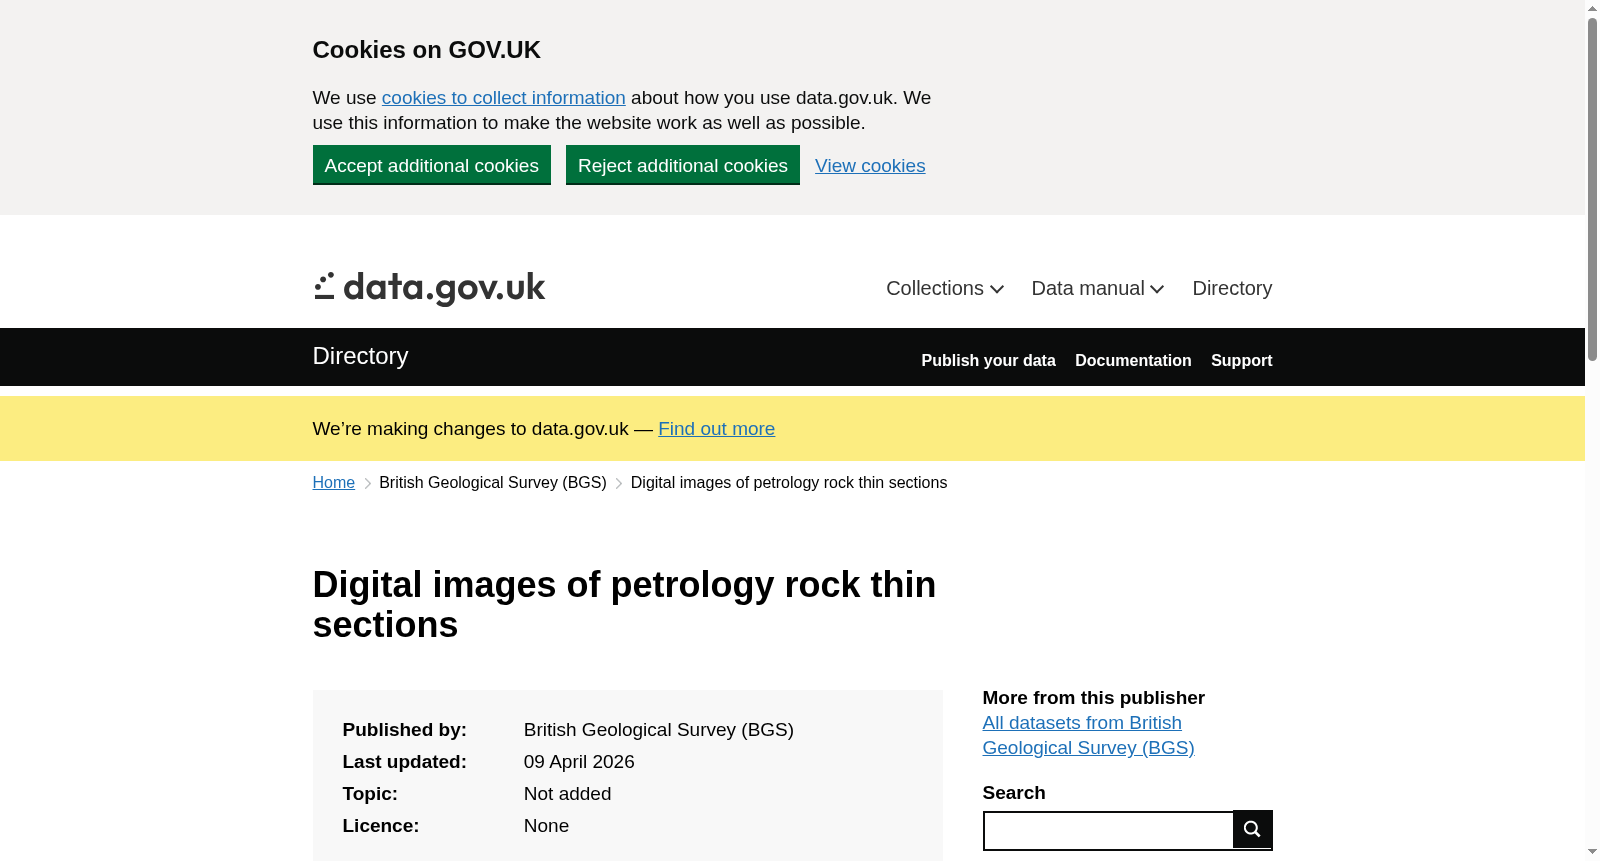Select the 09 April 2026 date text
The width and height of the screenshot is (1600, 861).
click(579, 762)
